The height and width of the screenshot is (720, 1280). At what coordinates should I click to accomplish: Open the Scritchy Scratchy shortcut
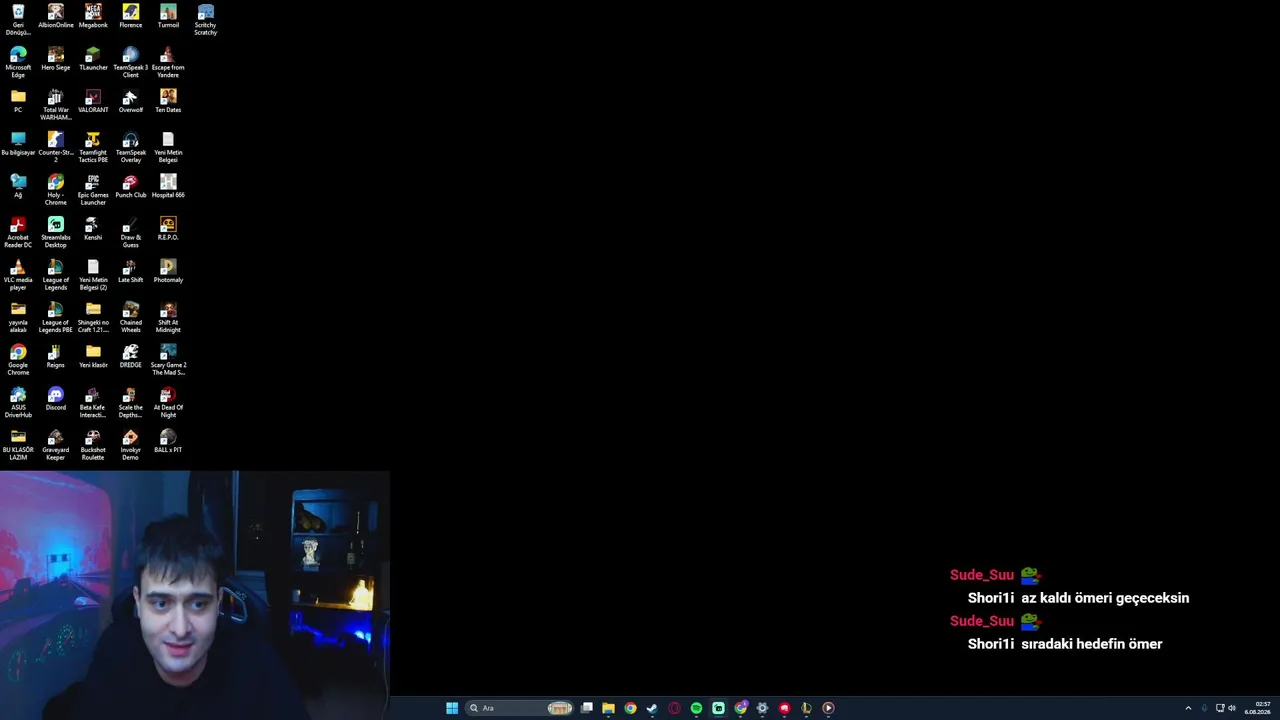point(206,19)
